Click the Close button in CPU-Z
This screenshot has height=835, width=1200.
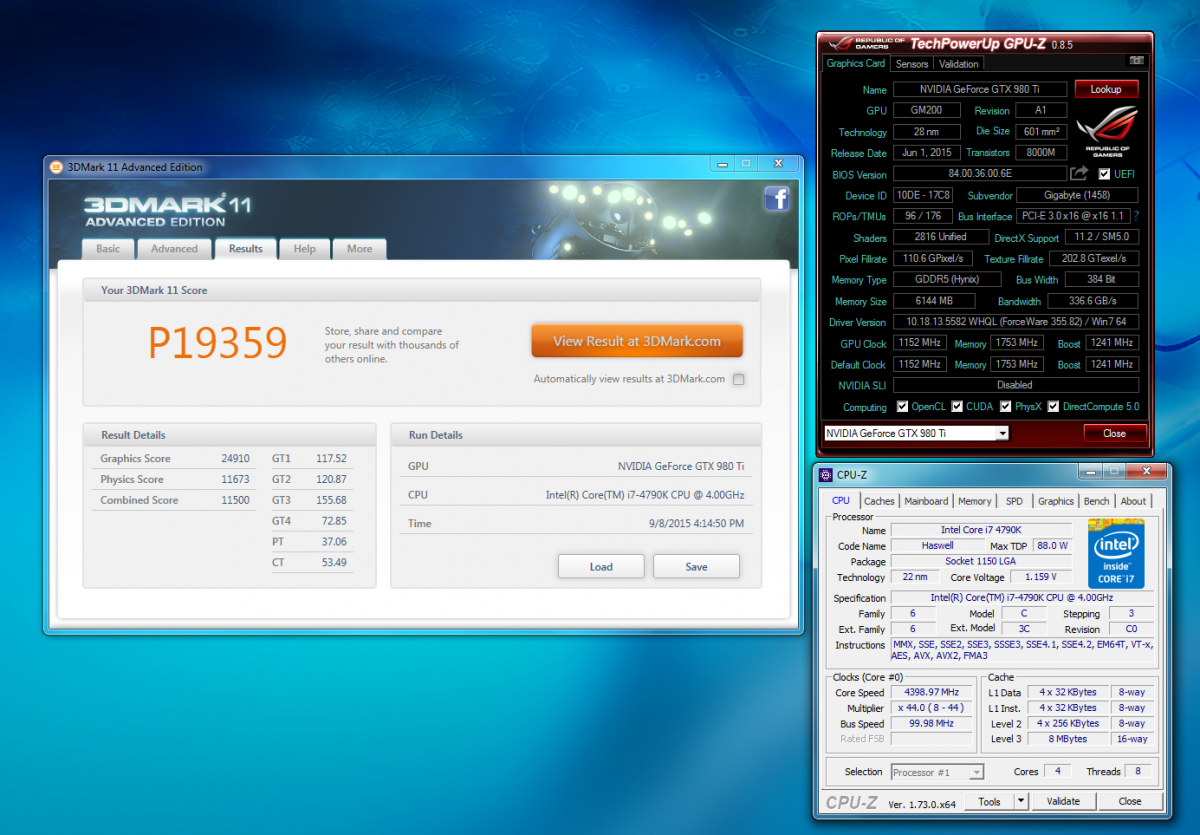point(1130,801)
